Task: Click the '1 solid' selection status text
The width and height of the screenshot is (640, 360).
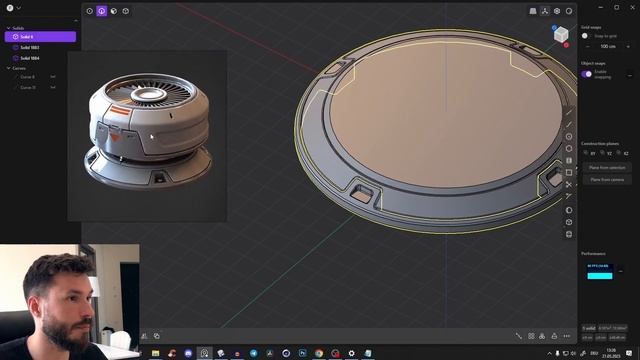Action: click(589, 328)
